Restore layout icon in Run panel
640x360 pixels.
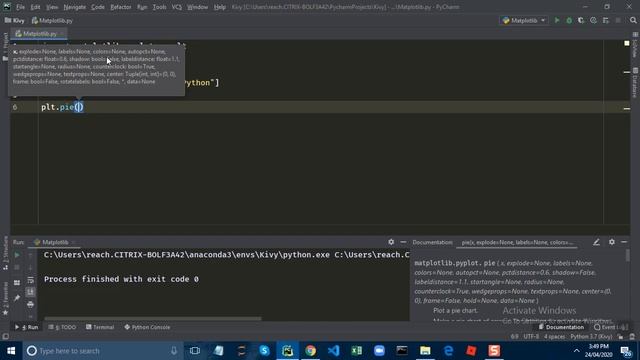[17, 282]
